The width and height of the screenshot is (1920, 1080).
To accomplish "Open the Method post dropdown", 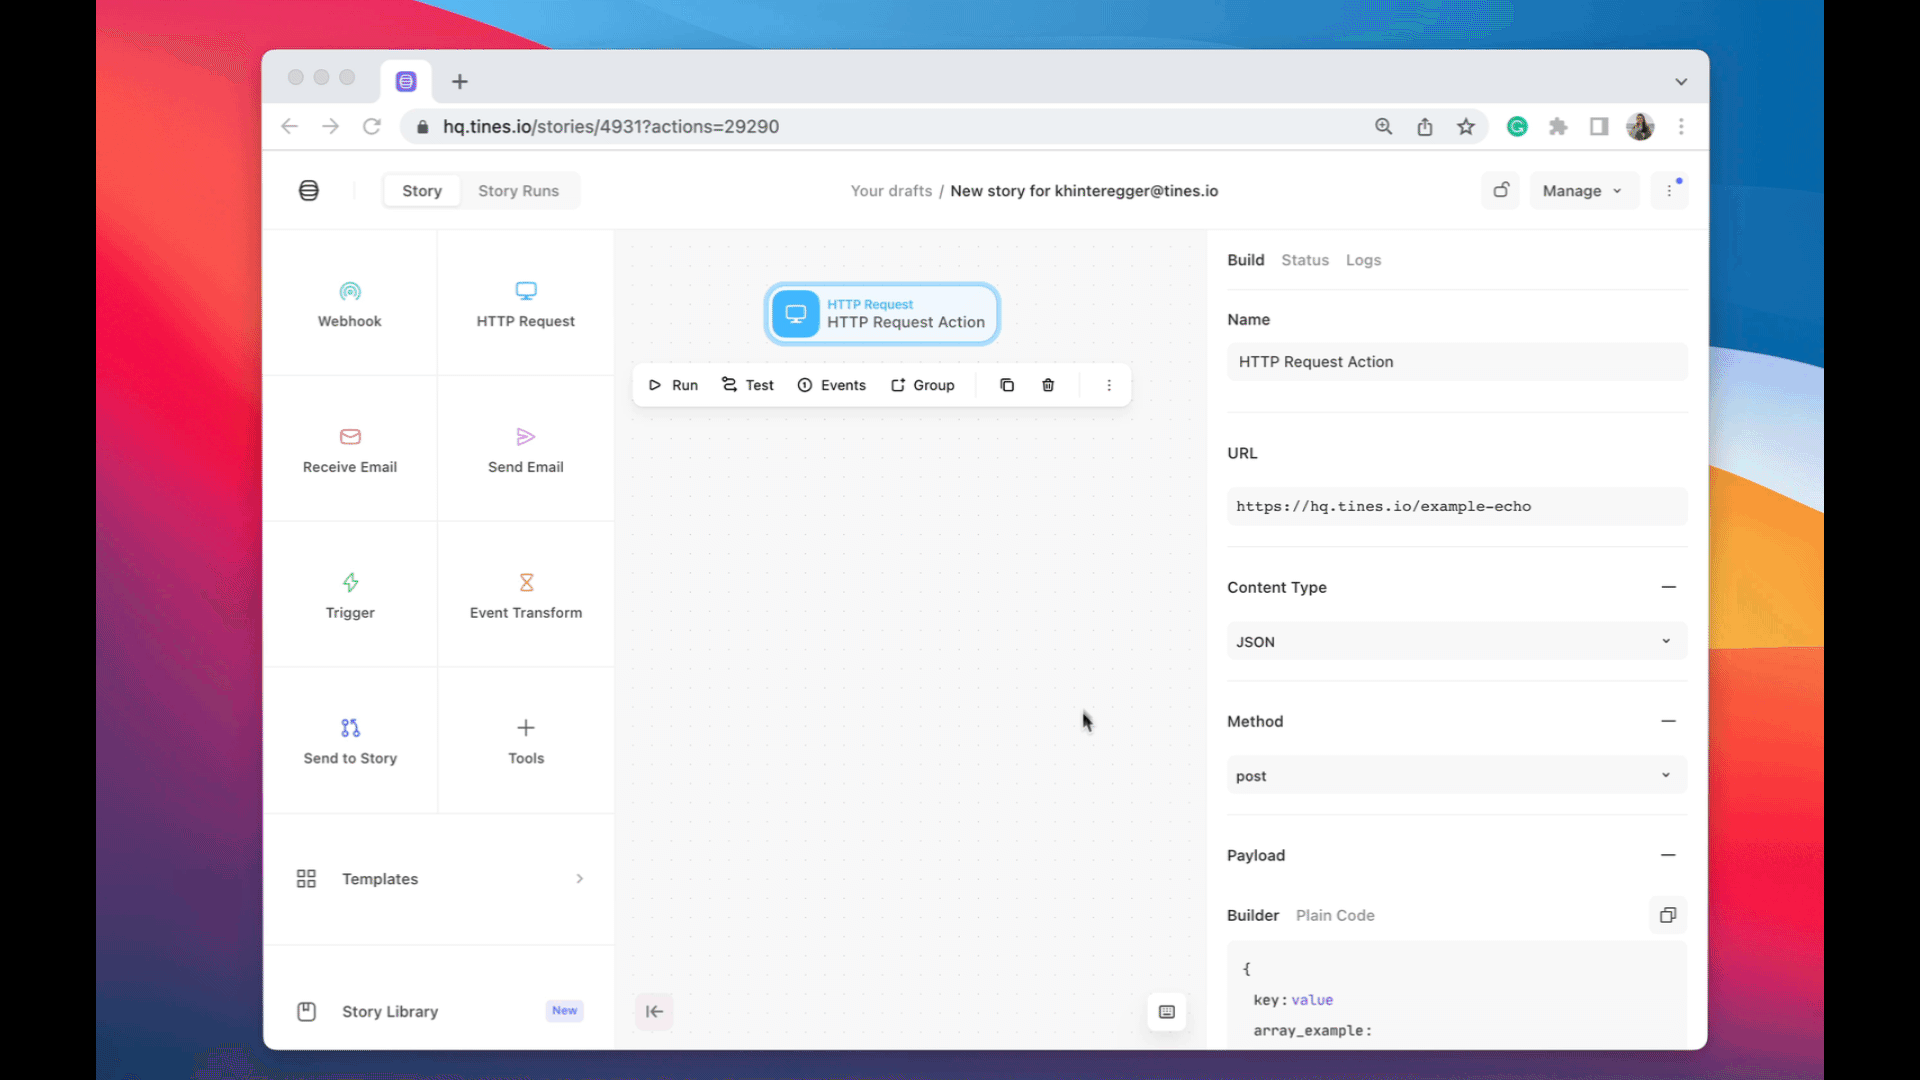I will pos(1457,776).
